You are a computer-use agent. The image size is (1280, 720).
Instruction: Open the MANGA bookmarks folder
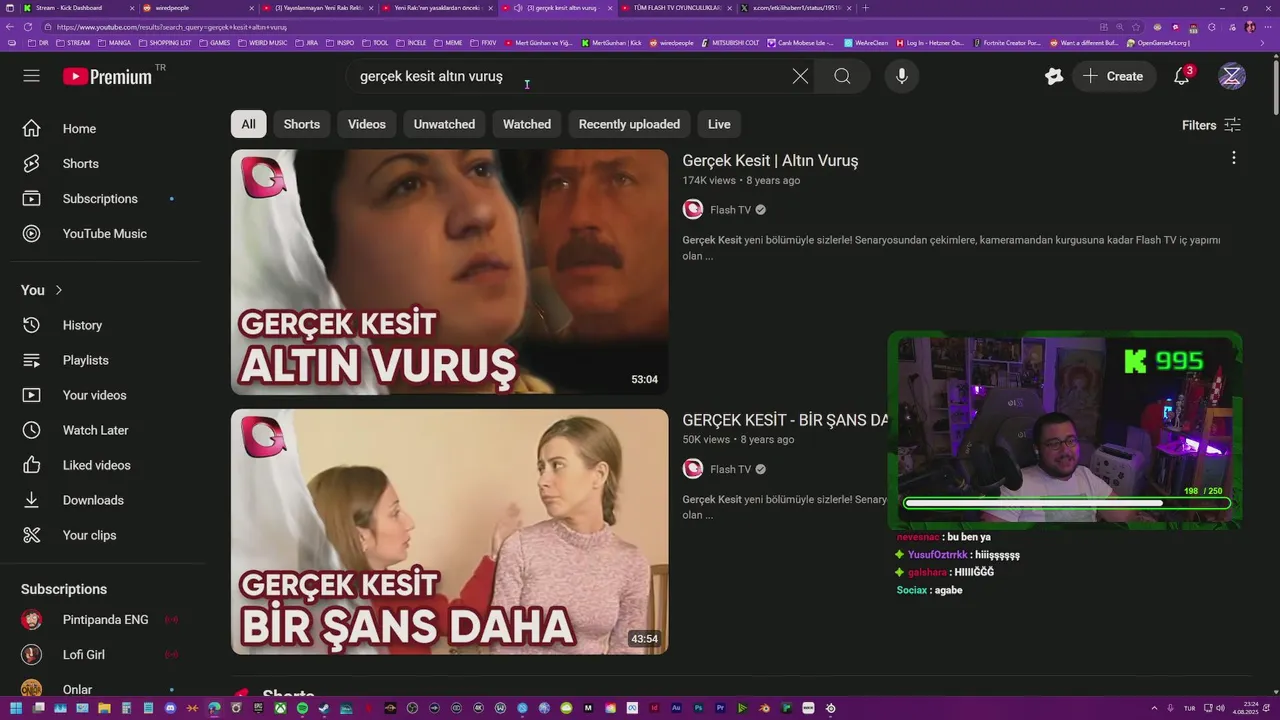pos(115,43)
